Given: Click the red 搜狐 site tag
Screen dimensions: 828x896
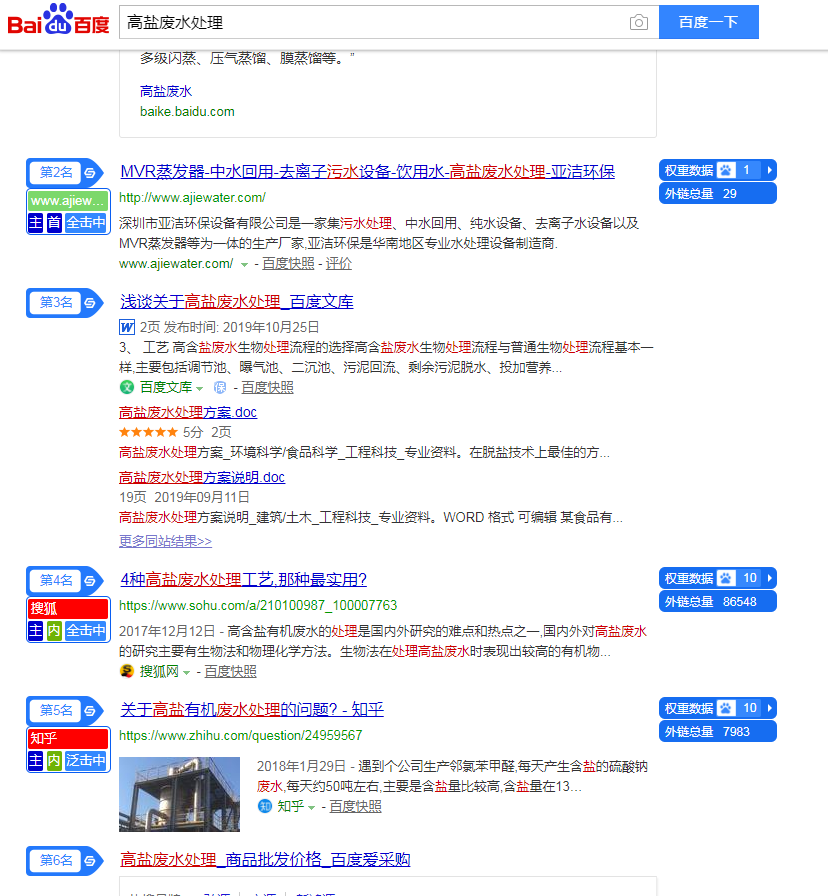Looking at the screenshot, I should [x=68, y=609].
